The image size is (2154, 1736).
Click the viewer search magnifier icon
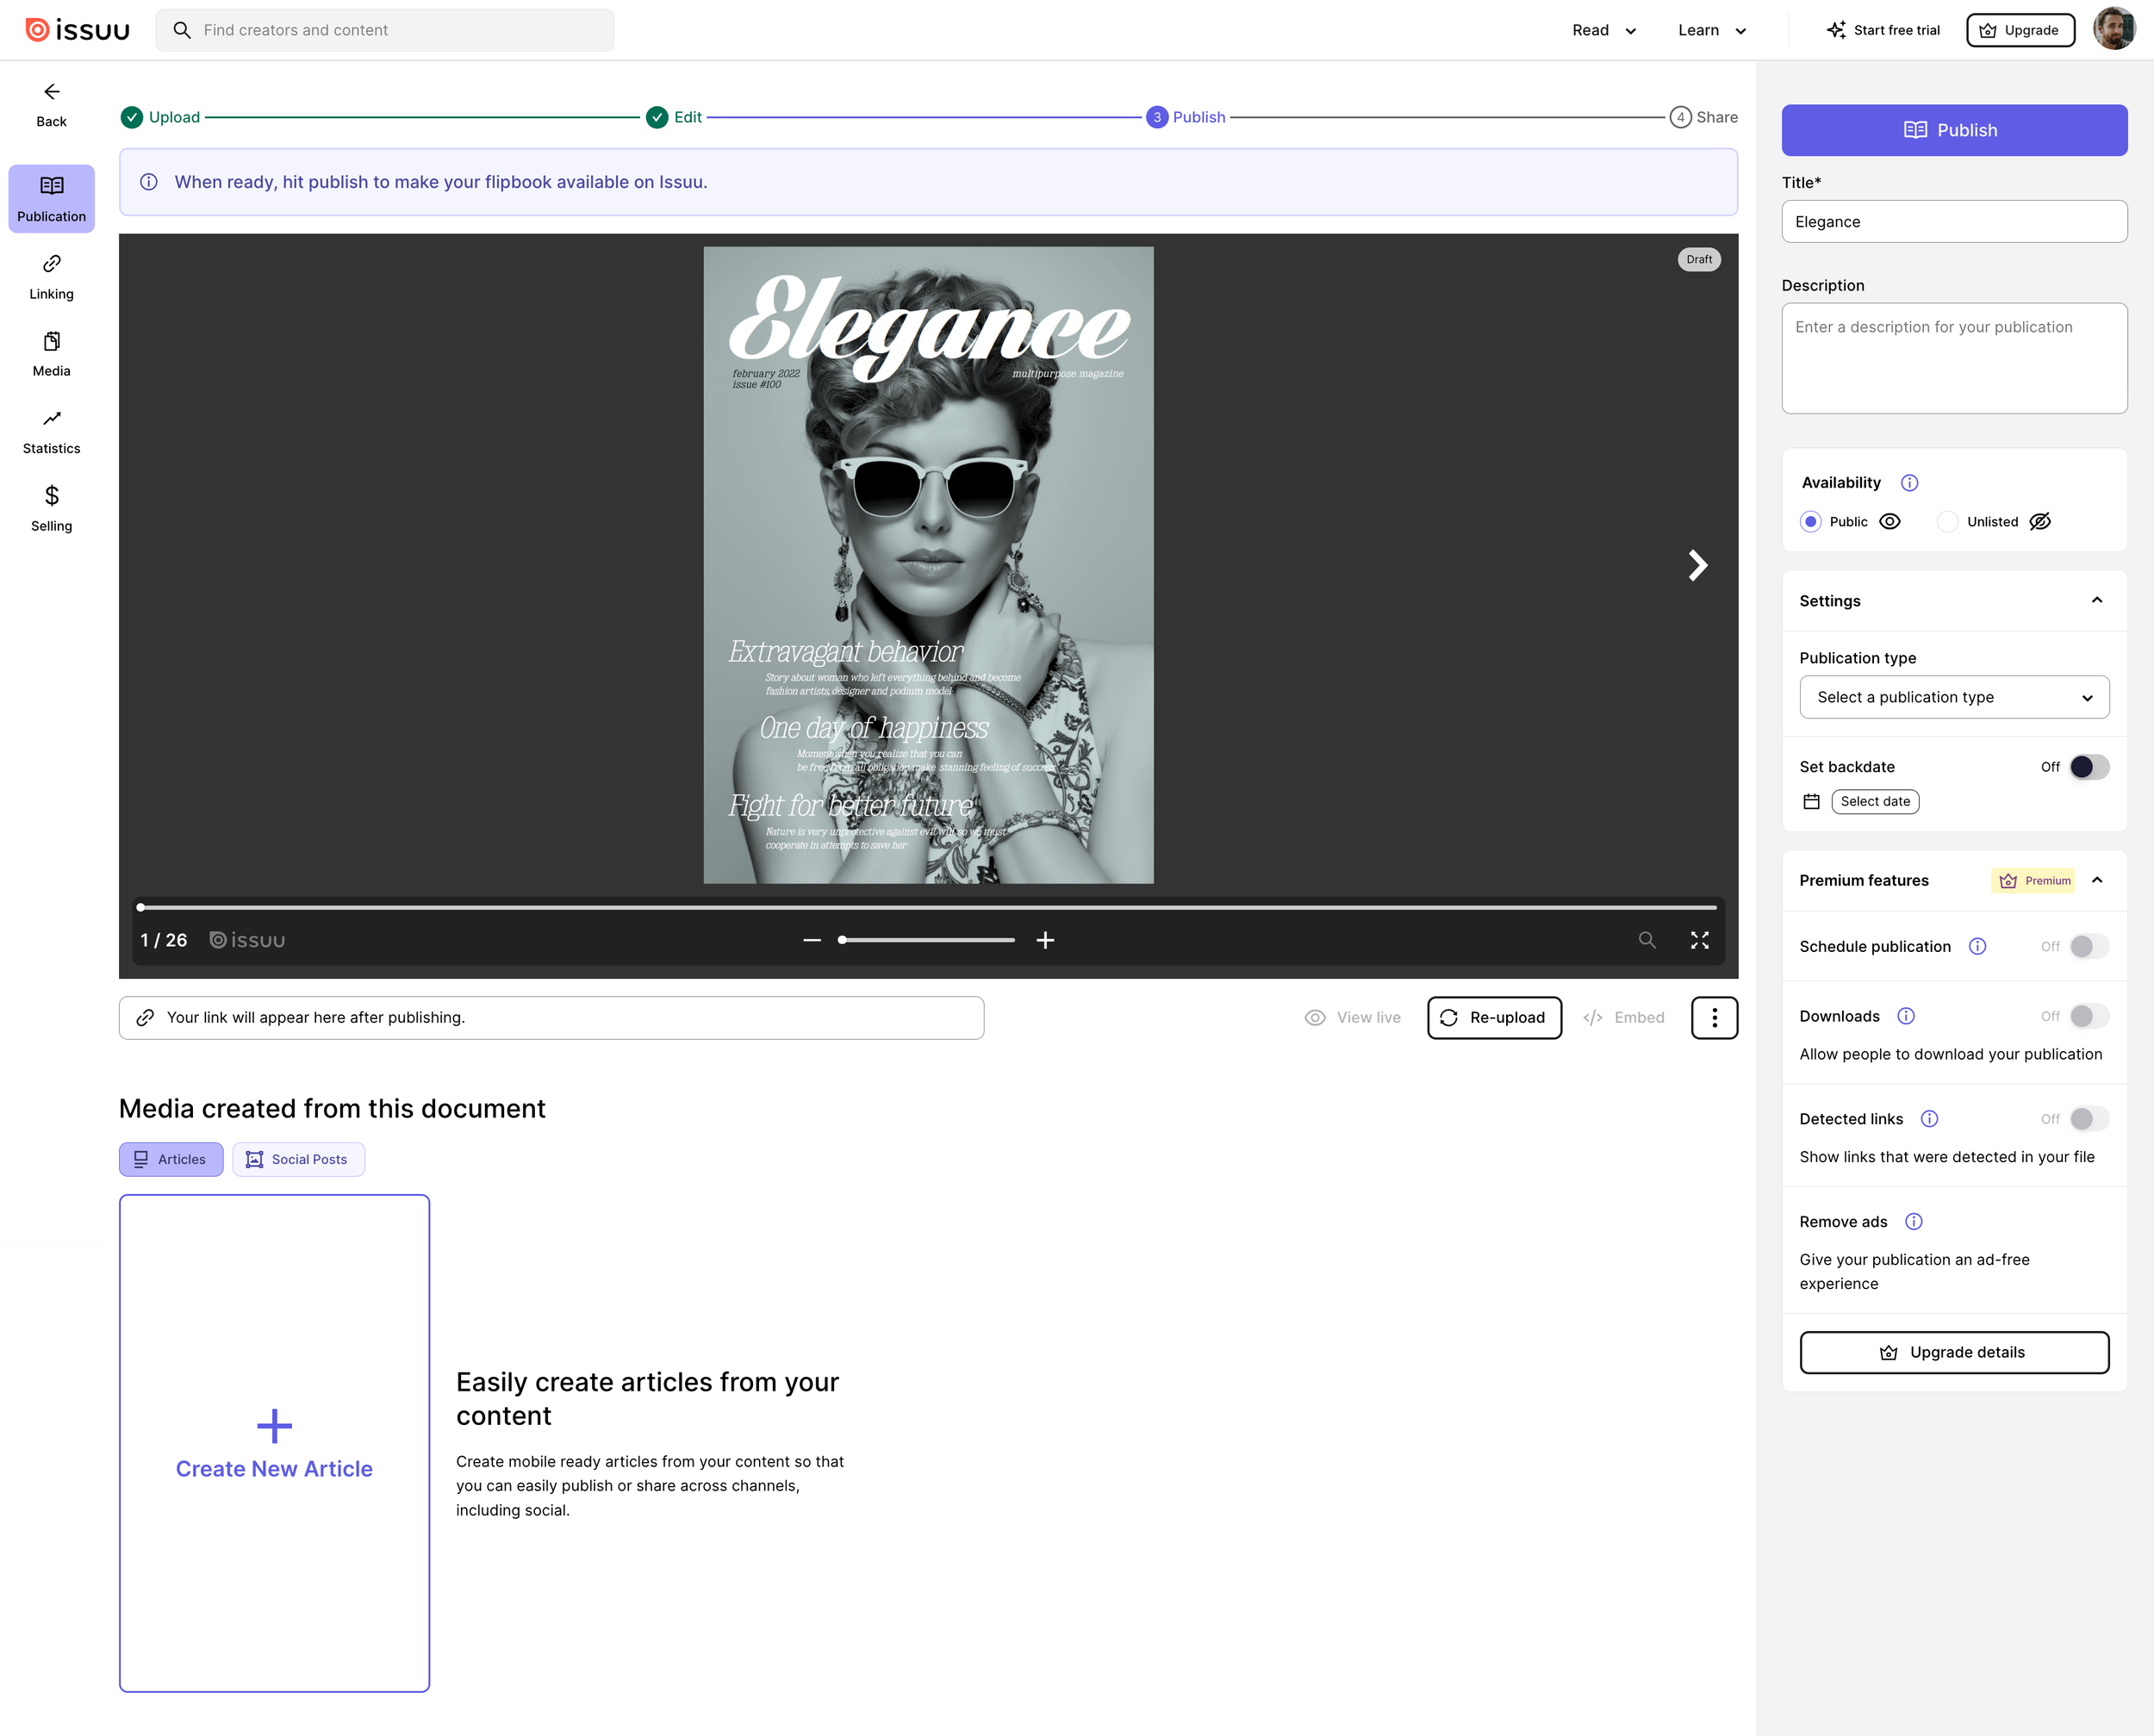point(1646,940)
